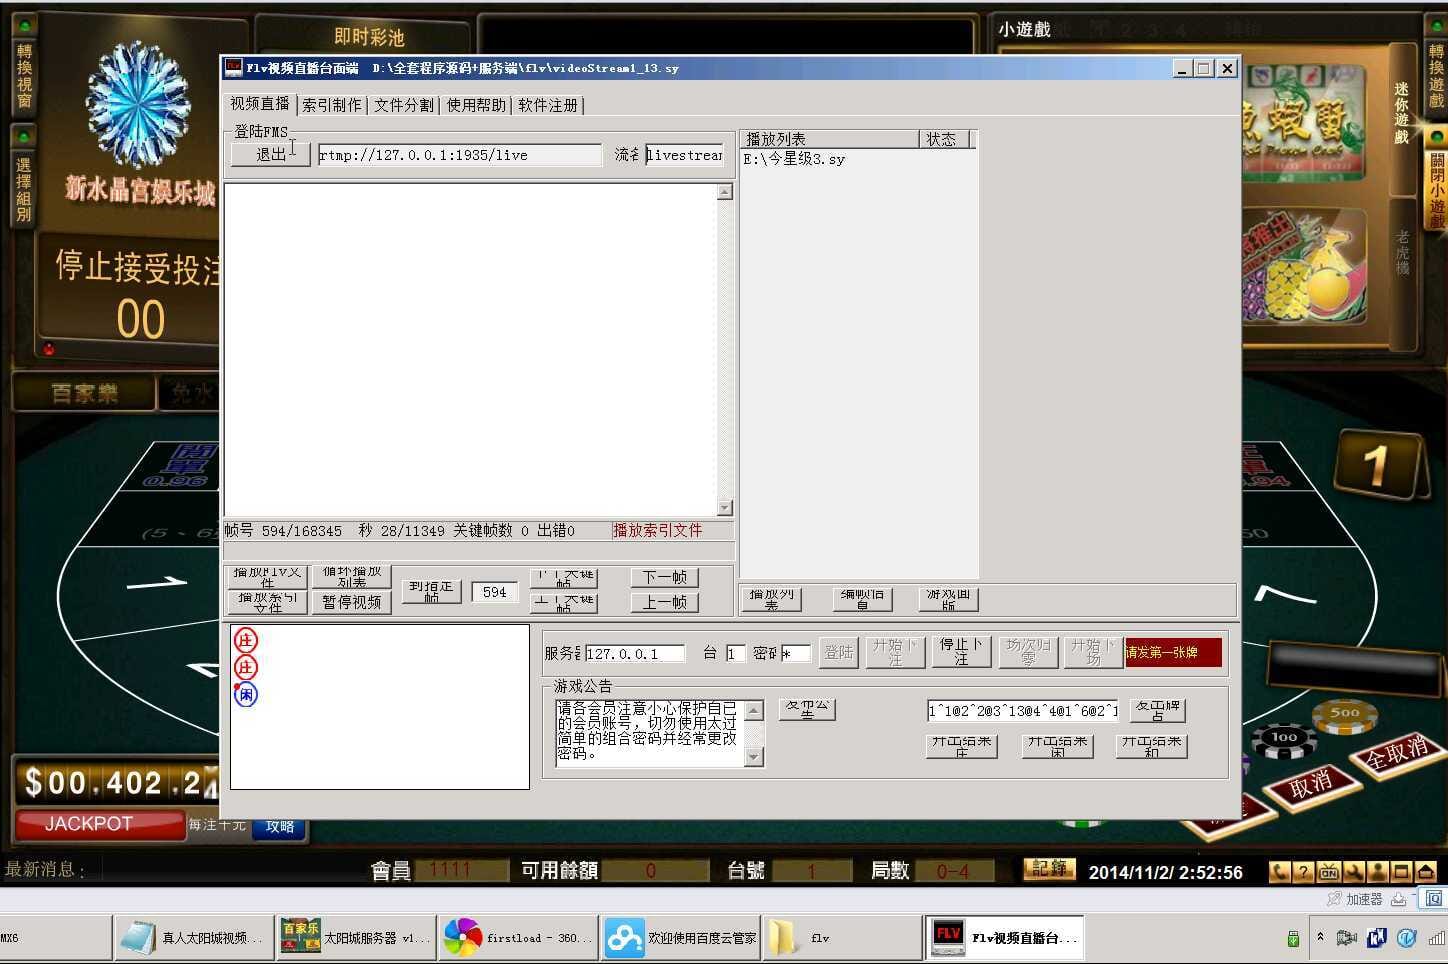
Task: Switch to the 索引制作 tab
Action: tap(332, 105)
